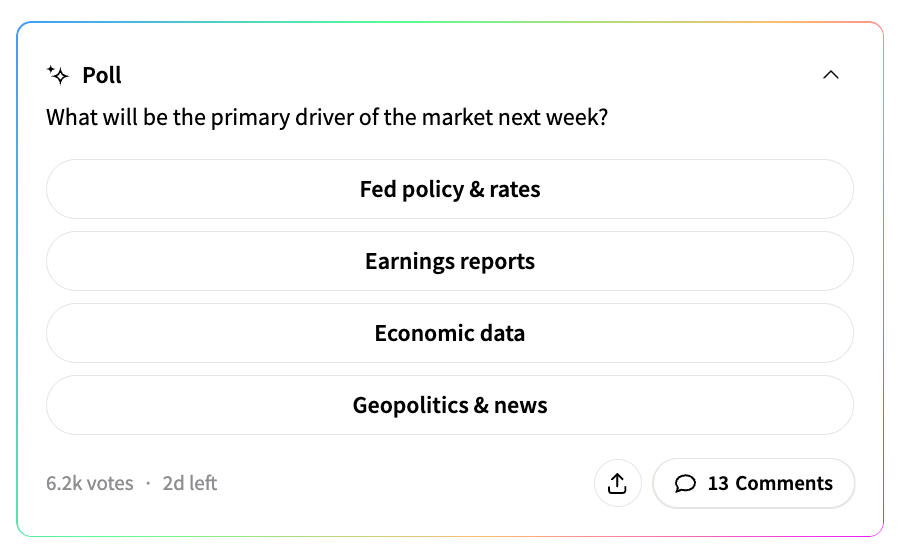The height and width of the screenshot is (552, 910).
Task: Click the speech bubble comments icon
Action: click(x=685, y=484)
